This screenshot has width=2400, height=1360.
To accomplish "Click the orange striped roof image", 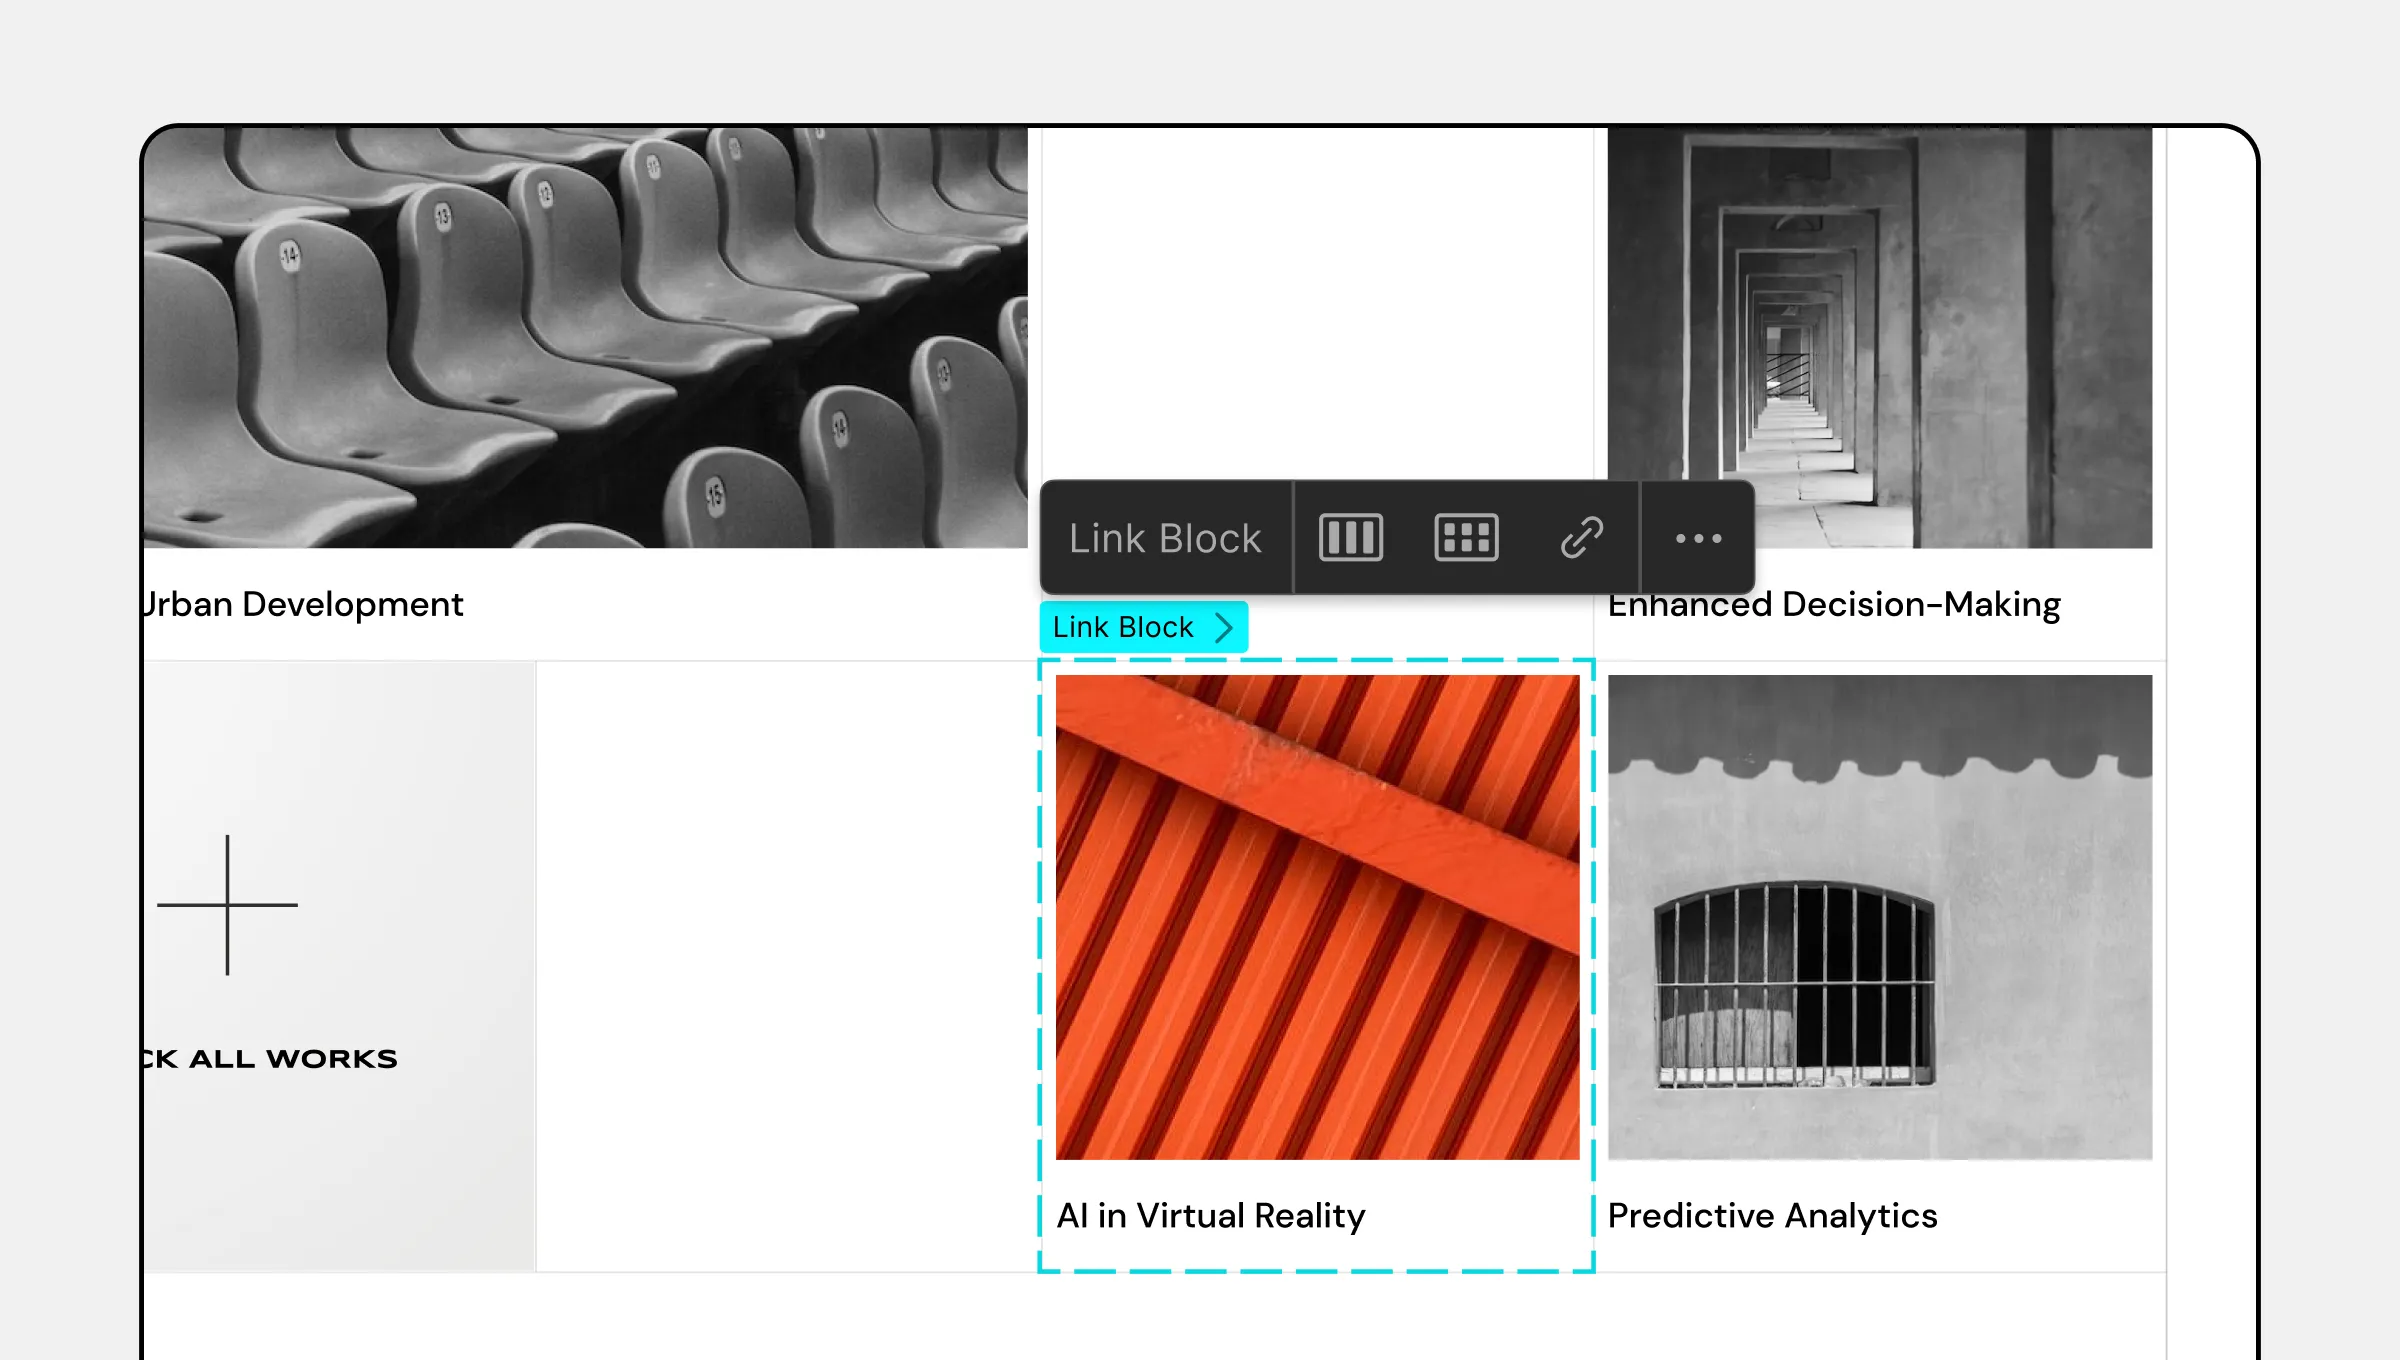I will click(1318, 917).
